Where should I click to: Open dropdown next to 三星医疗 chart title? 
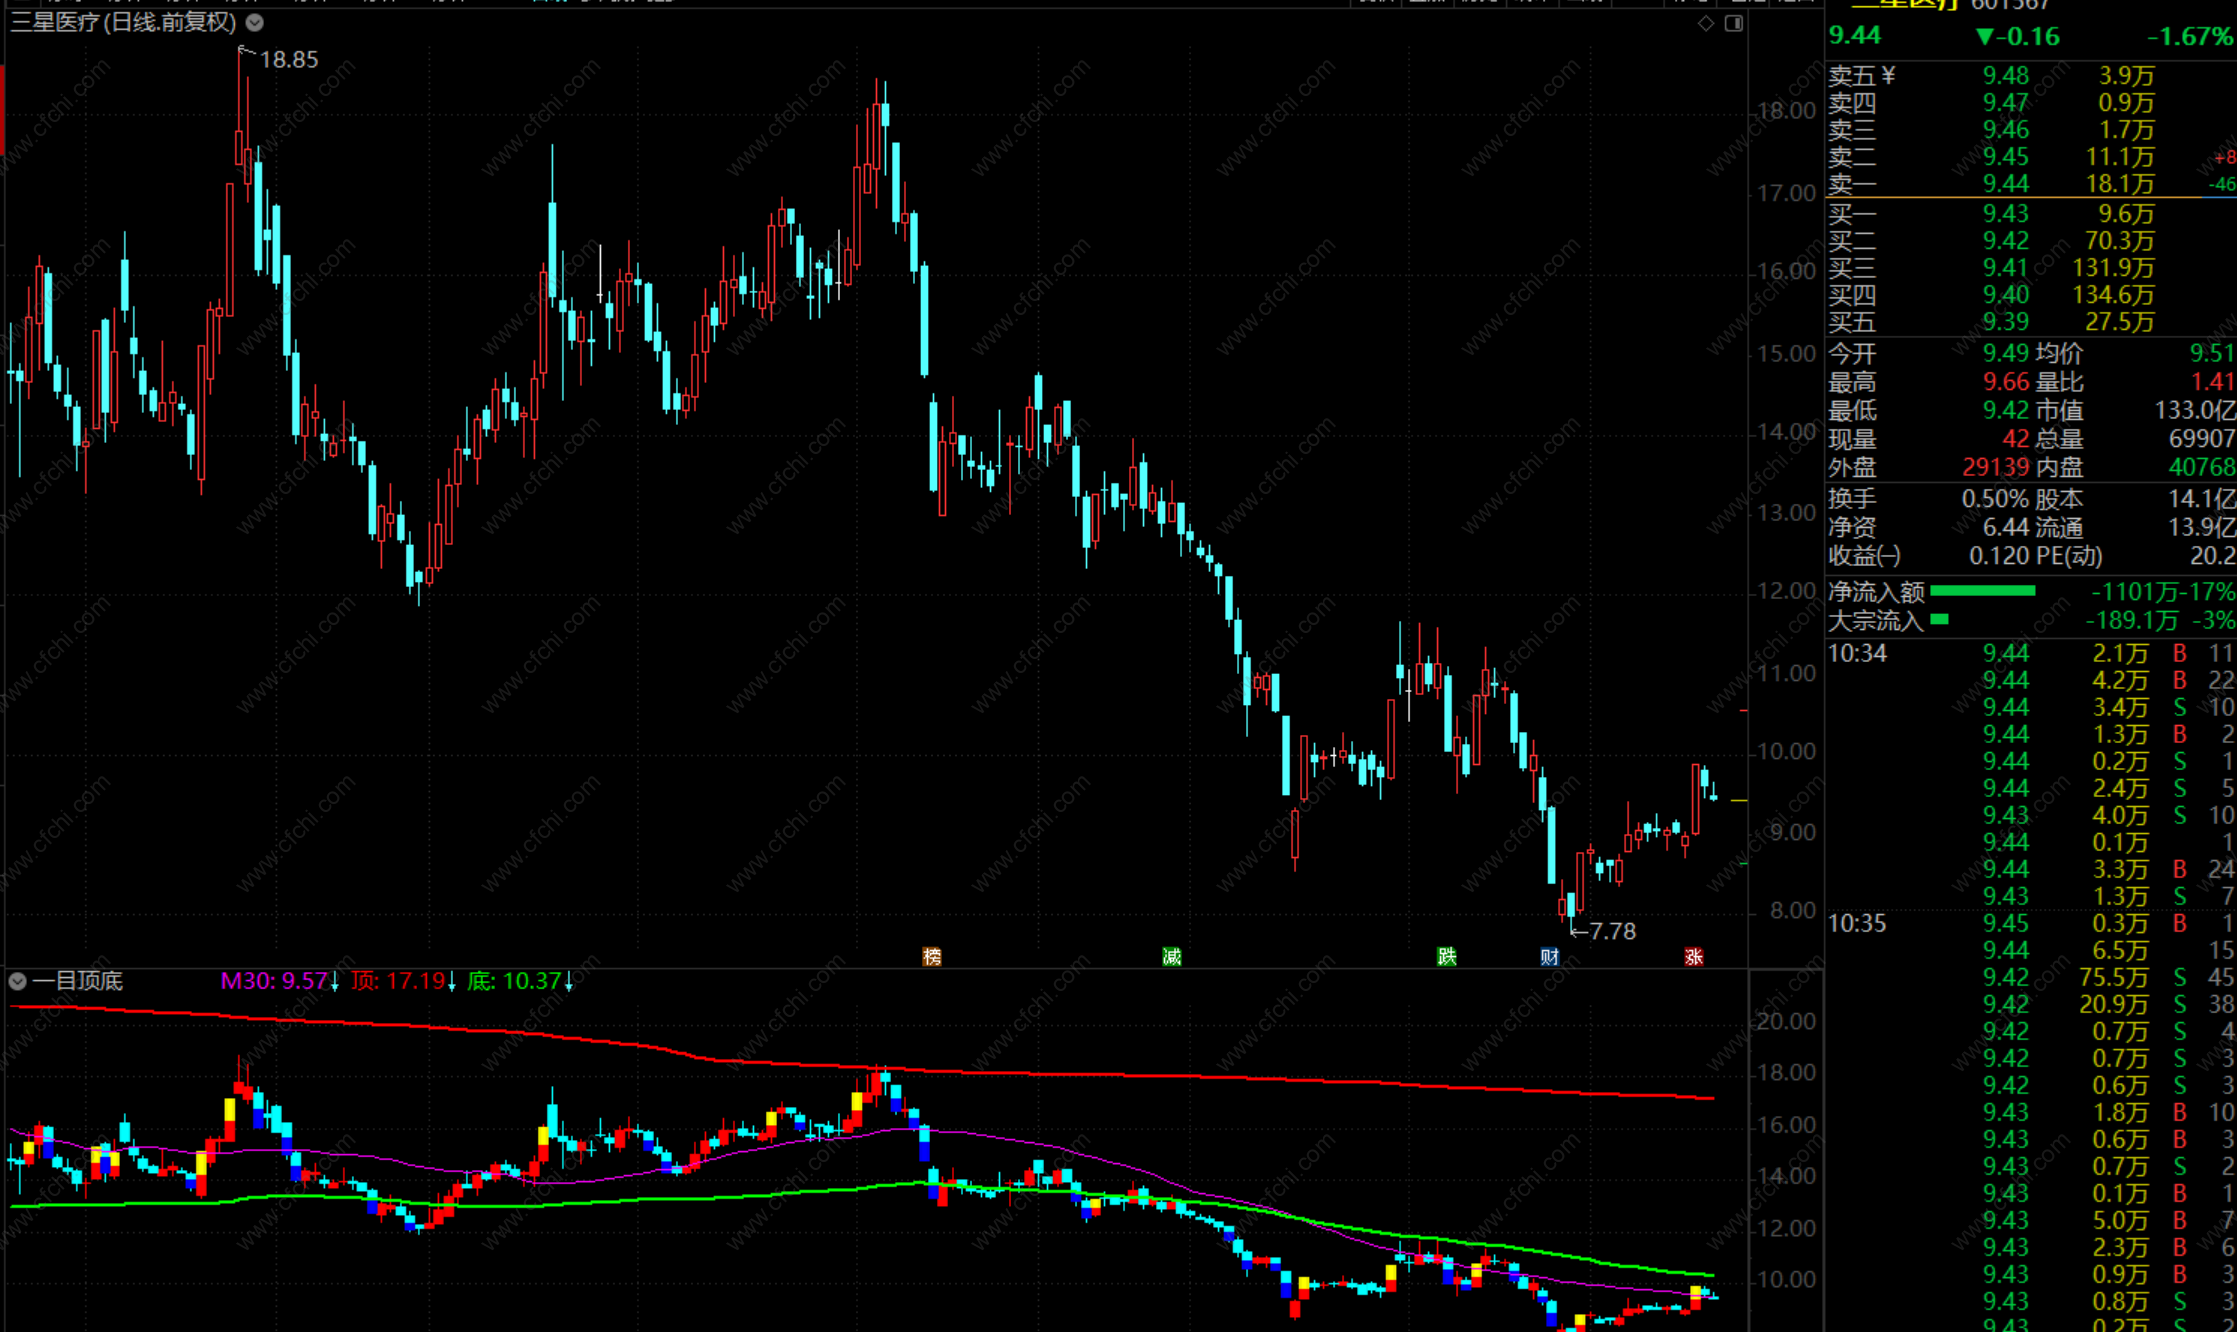point(255,22)
